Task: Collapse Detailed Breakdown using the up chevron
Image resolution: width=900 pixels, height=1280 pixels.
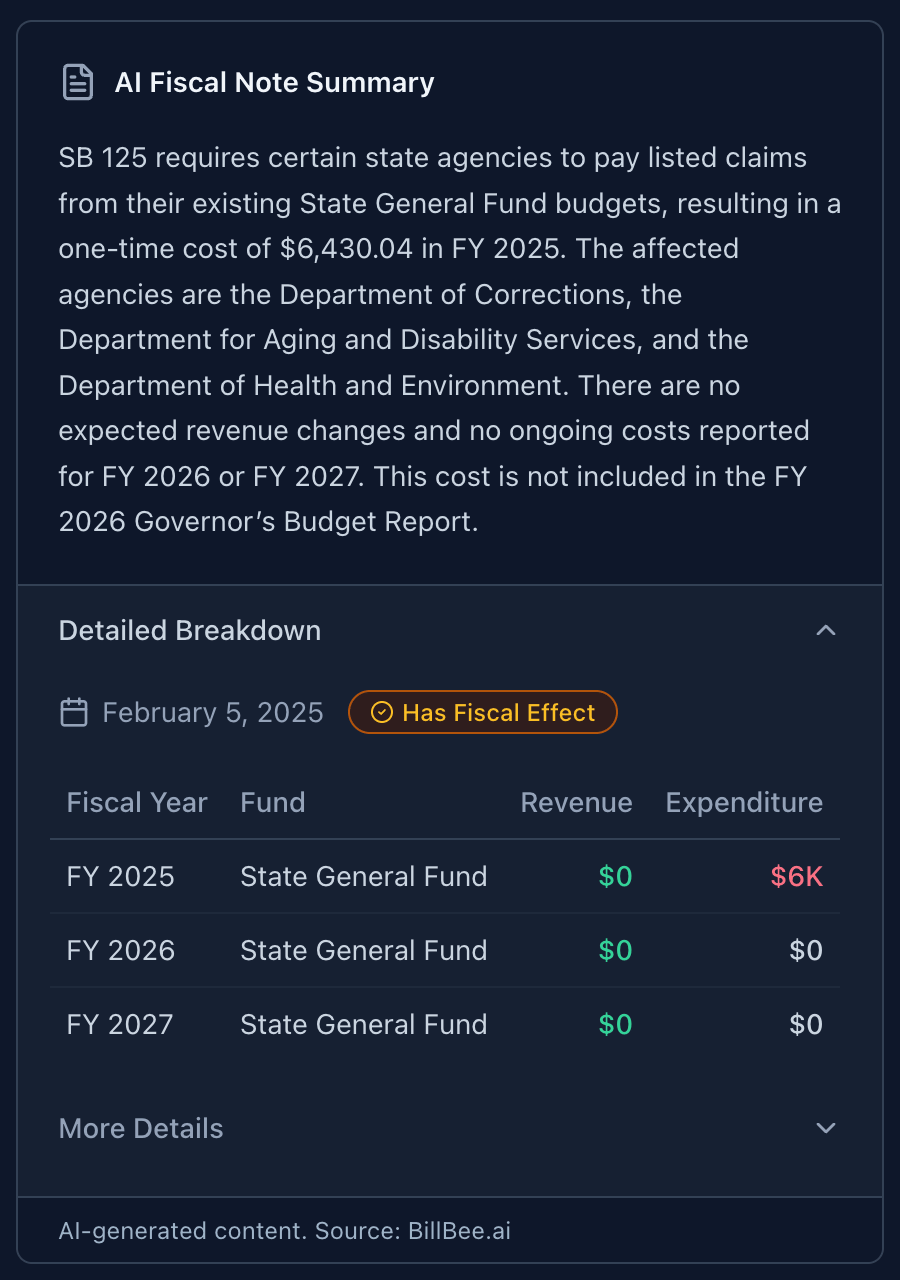Action: (x=825, y=630)
